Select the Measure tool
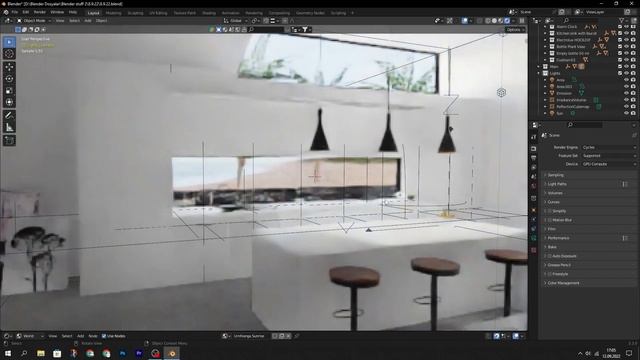Viewport: 640px width, 360px height. [x=9, y=128]
